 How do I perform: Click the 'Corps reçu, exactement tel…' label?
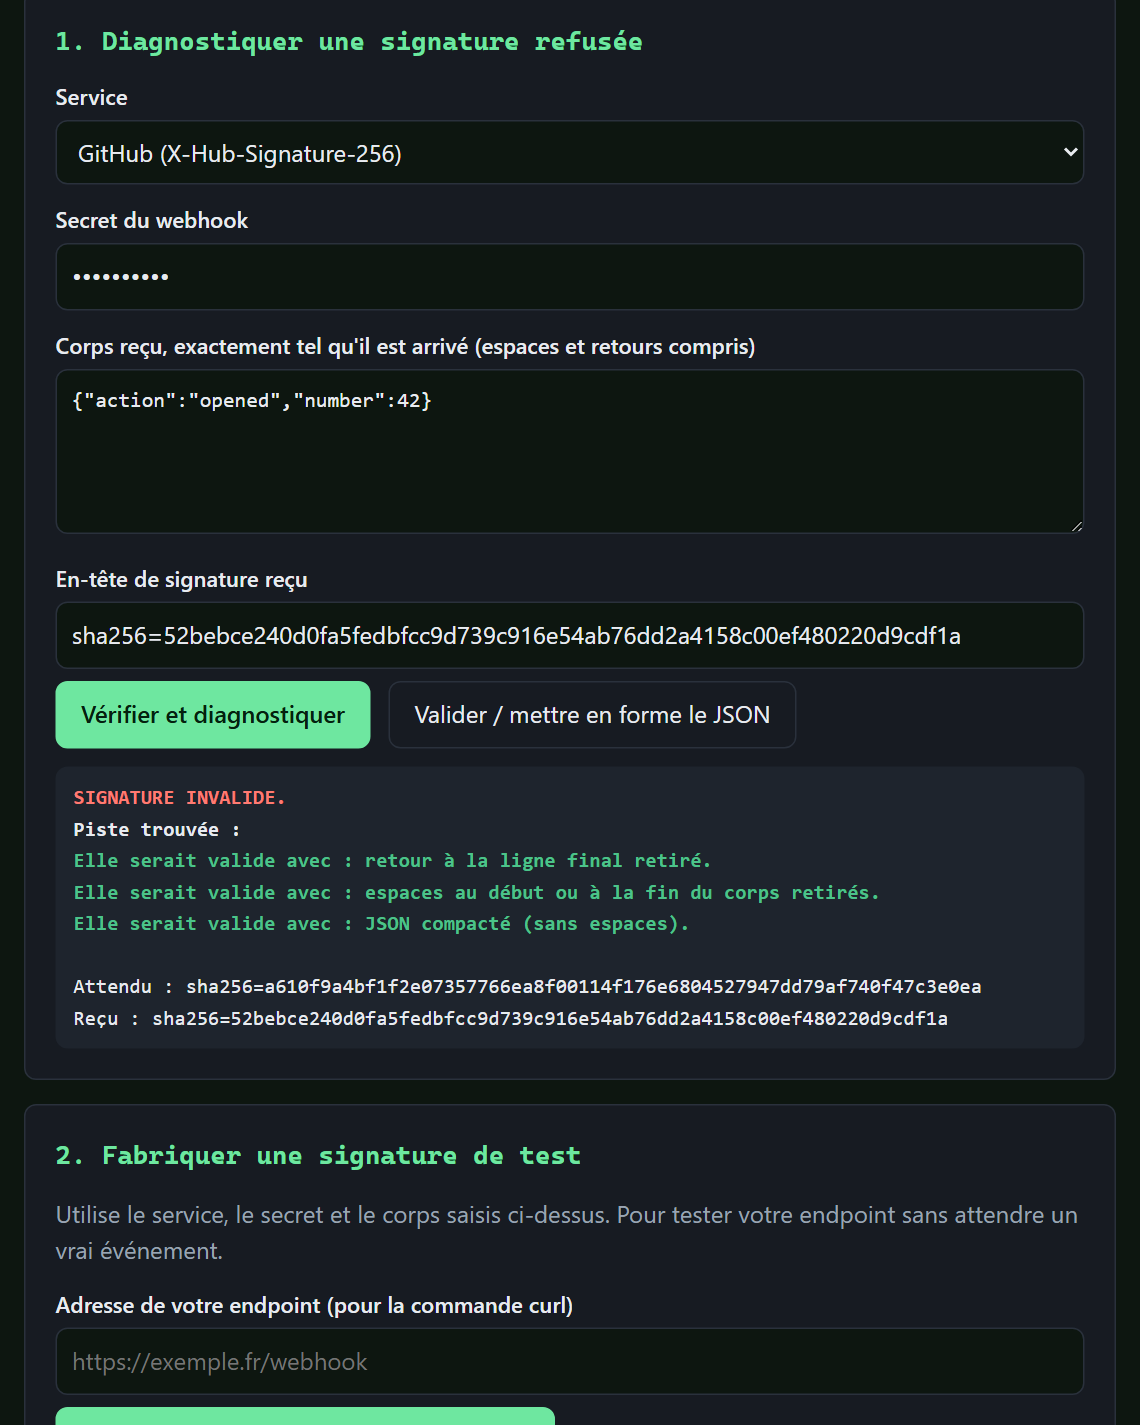[405, 346]
